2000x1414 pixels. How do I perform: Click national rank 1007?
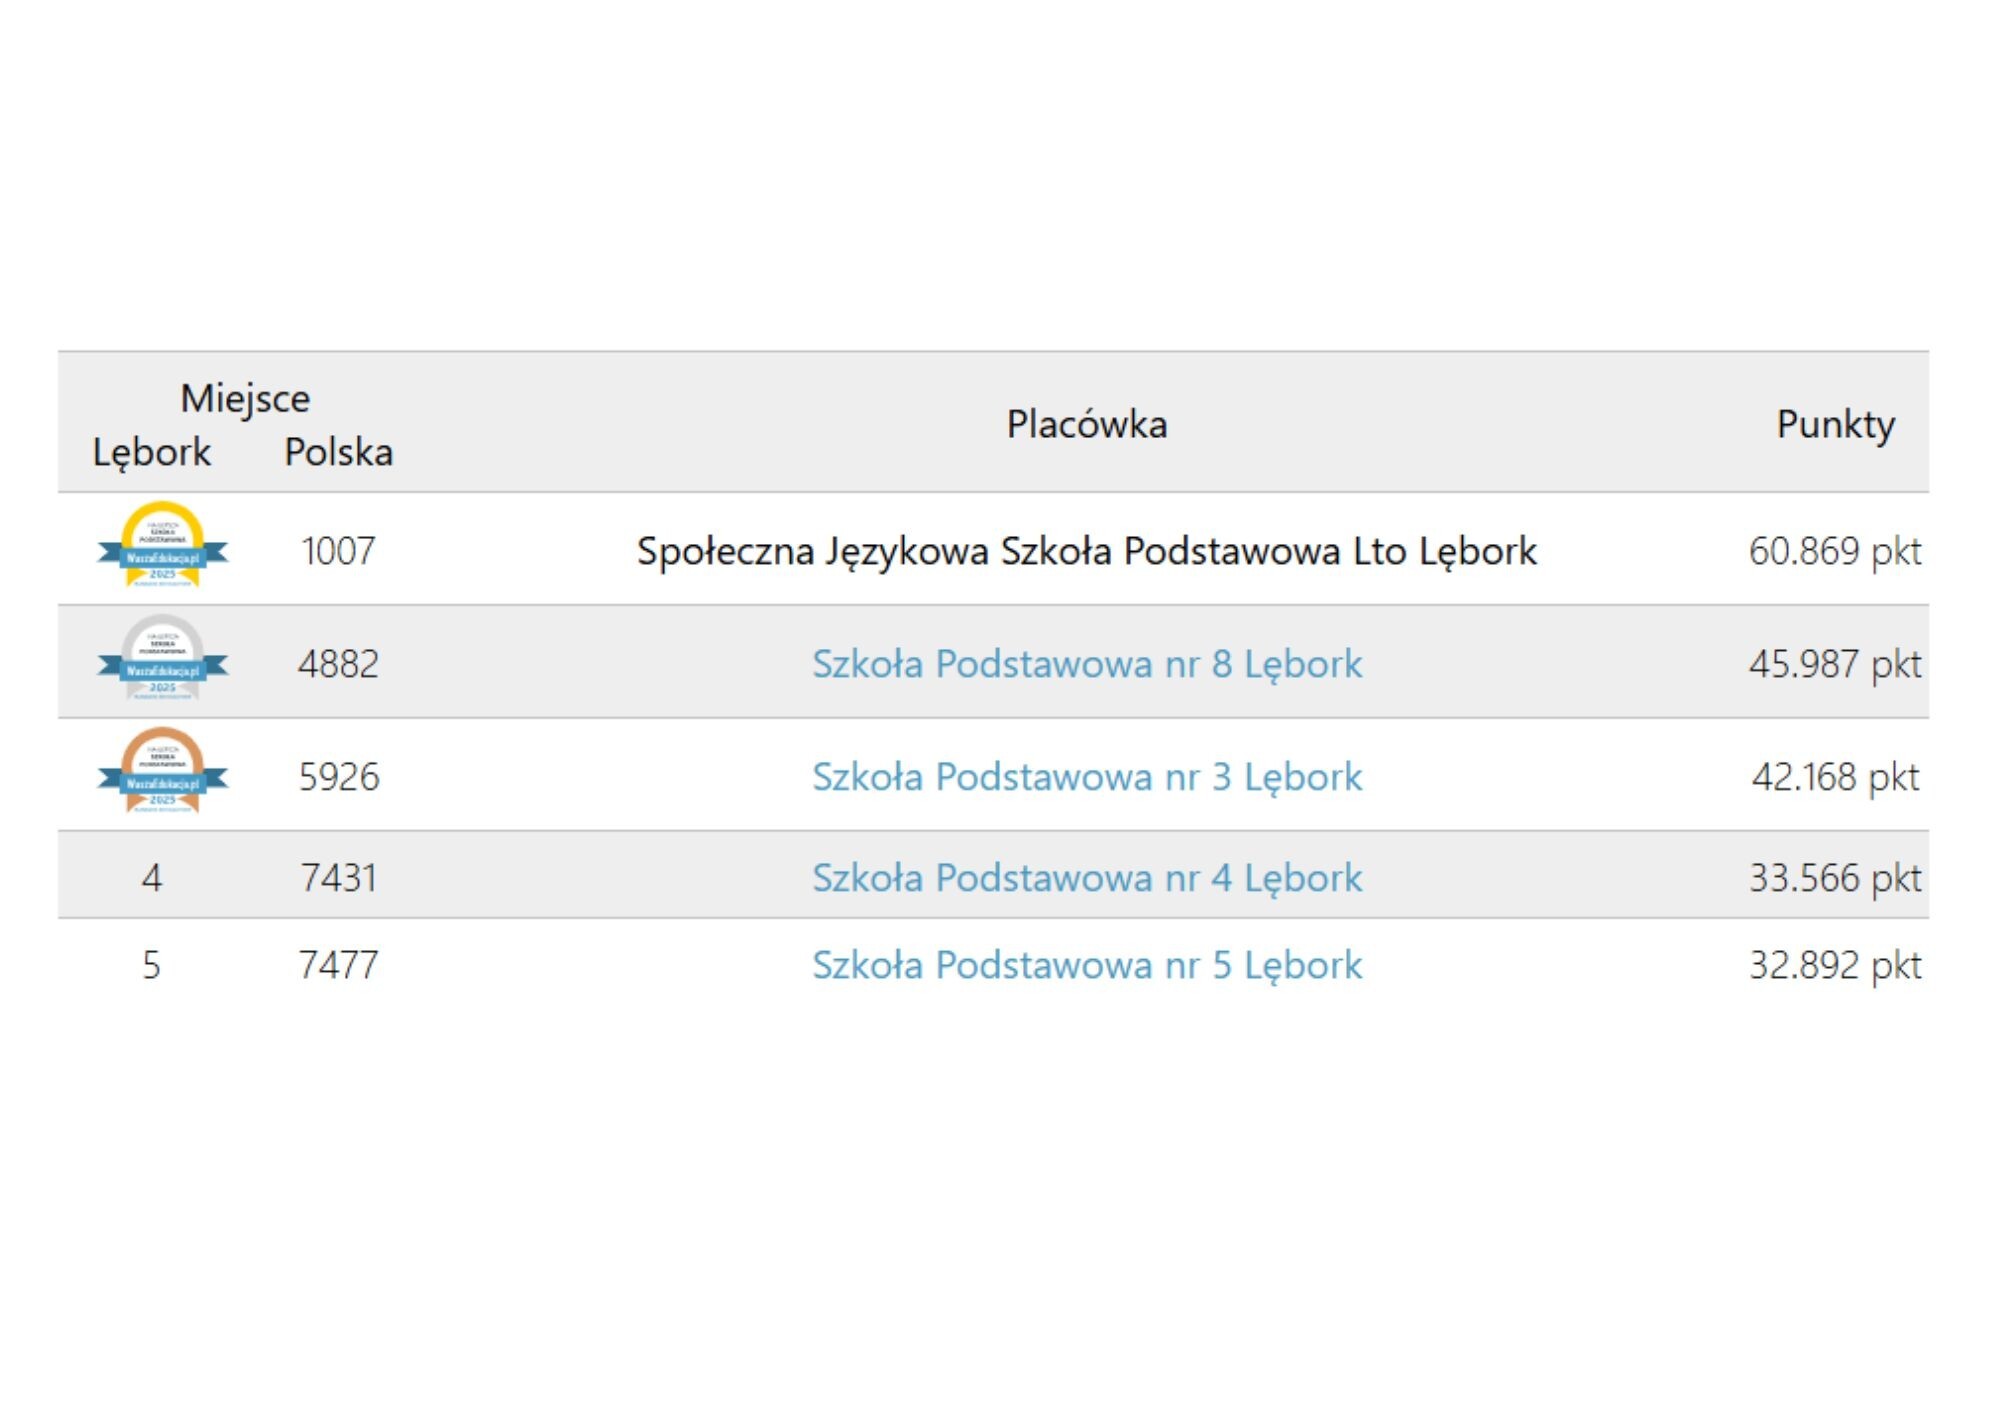click(338, 551)
